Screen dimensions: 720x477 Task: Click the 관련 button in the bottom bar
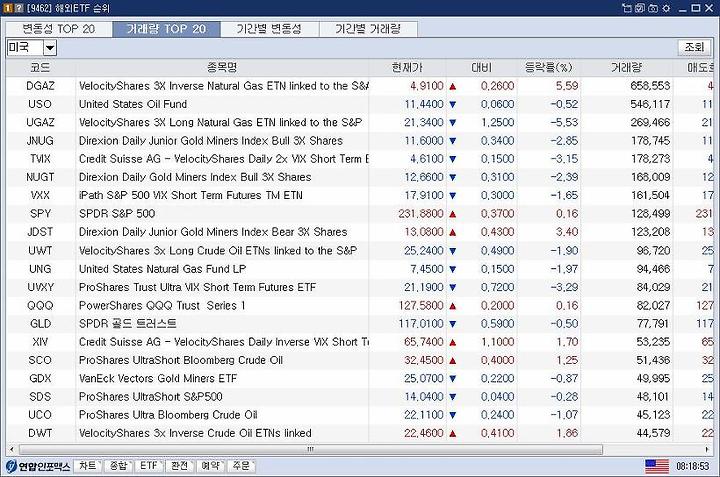pos(179,466)
